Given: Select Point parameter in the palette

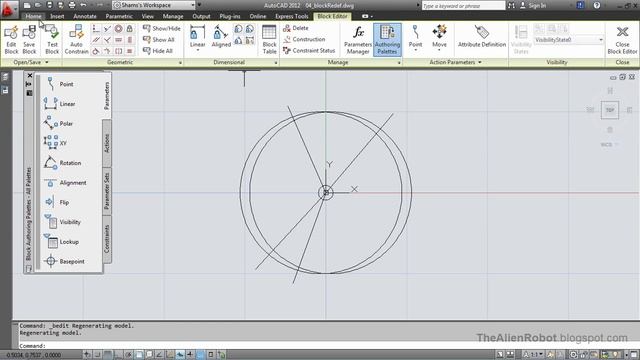Looking at the screenshot, I should [60, 84].
